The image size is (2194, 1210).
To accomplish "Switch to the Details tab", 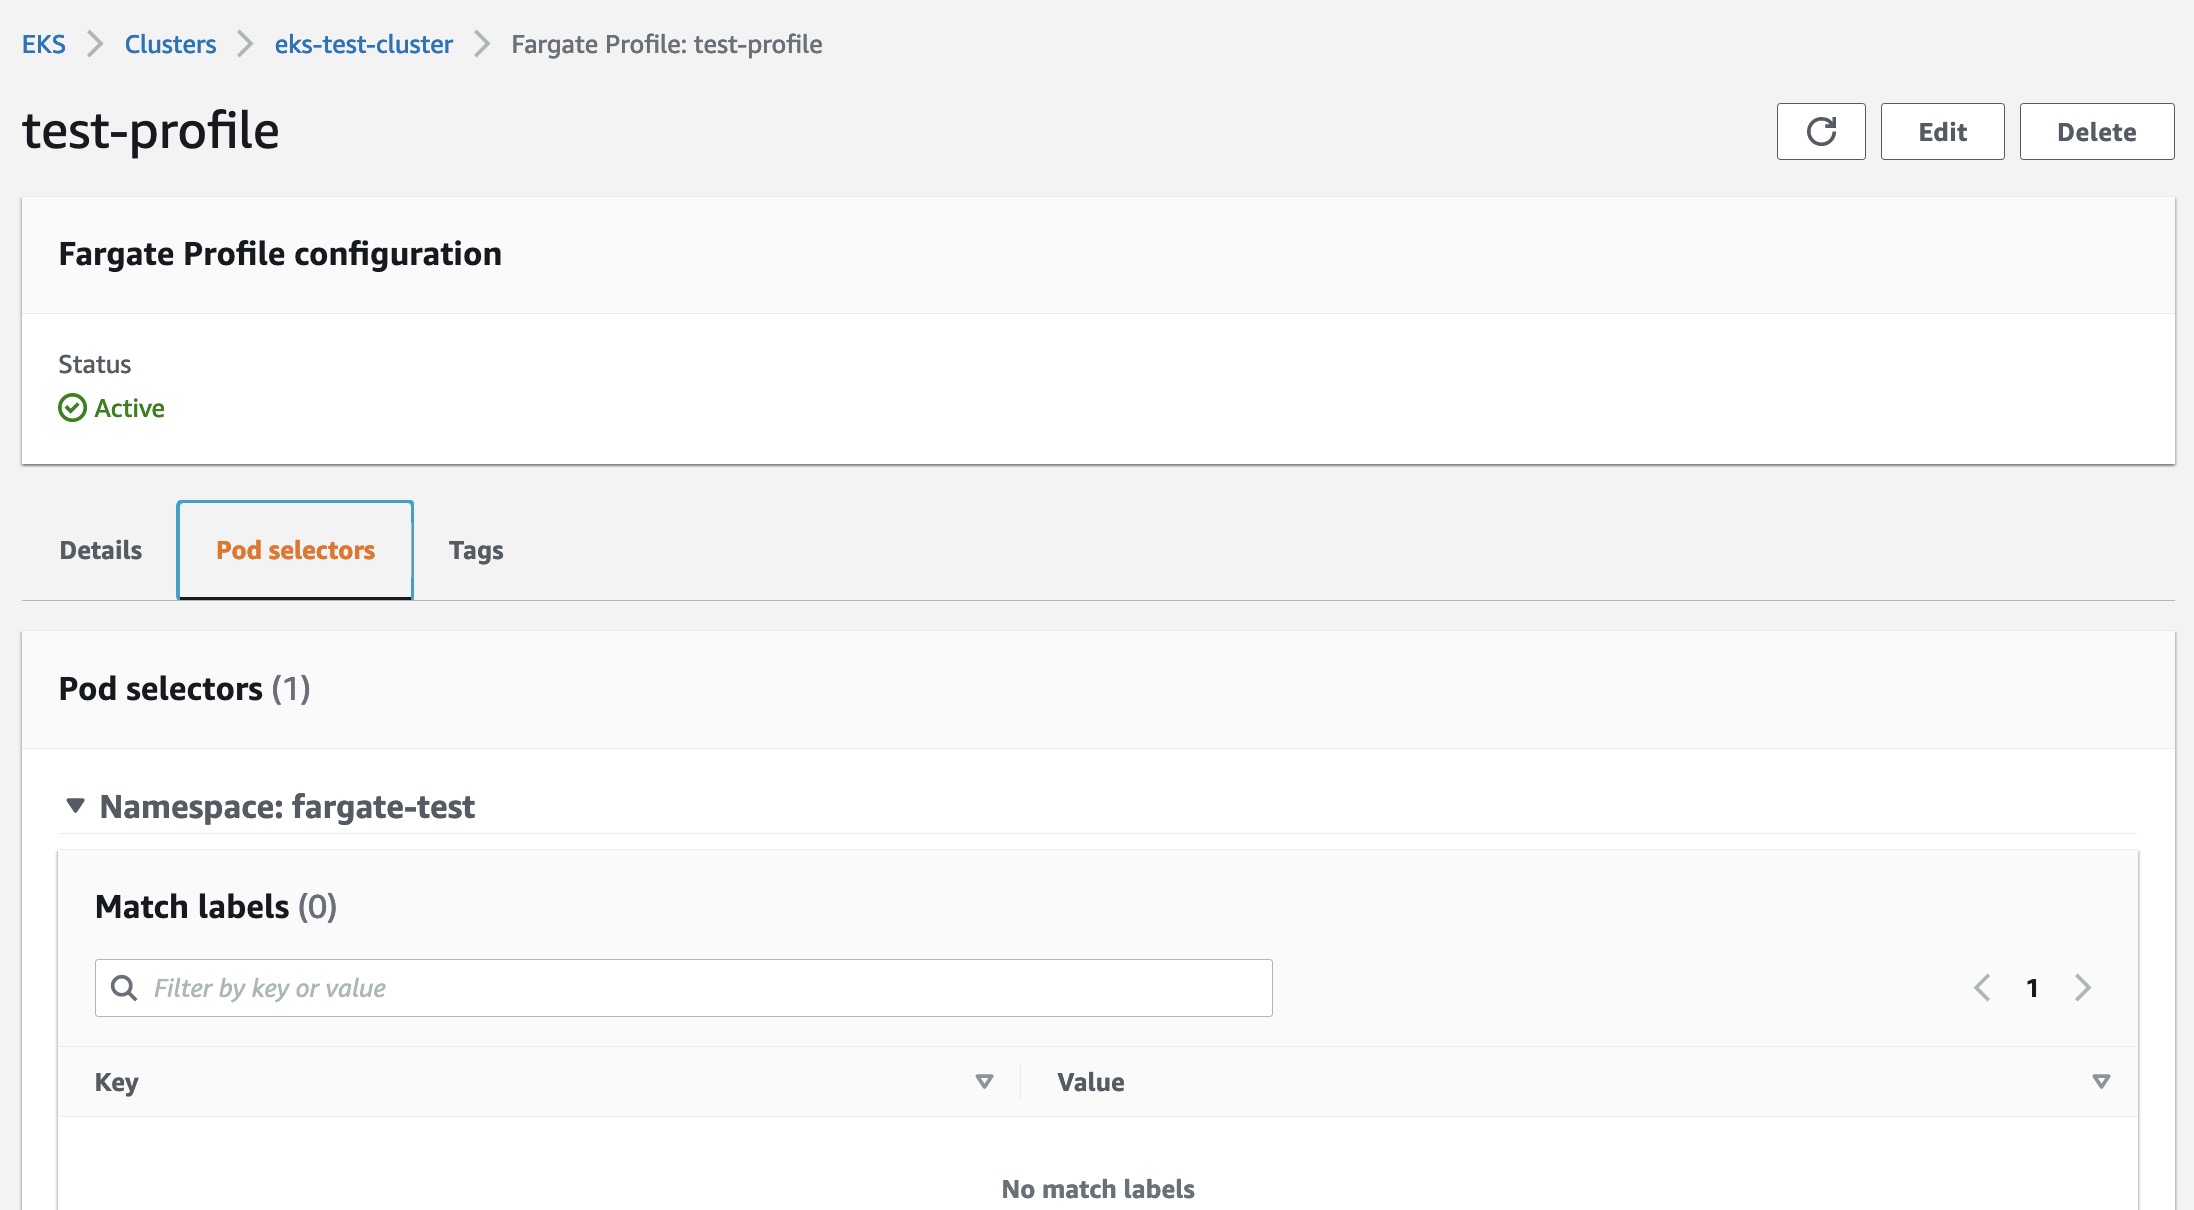I will tap(101, 550).
